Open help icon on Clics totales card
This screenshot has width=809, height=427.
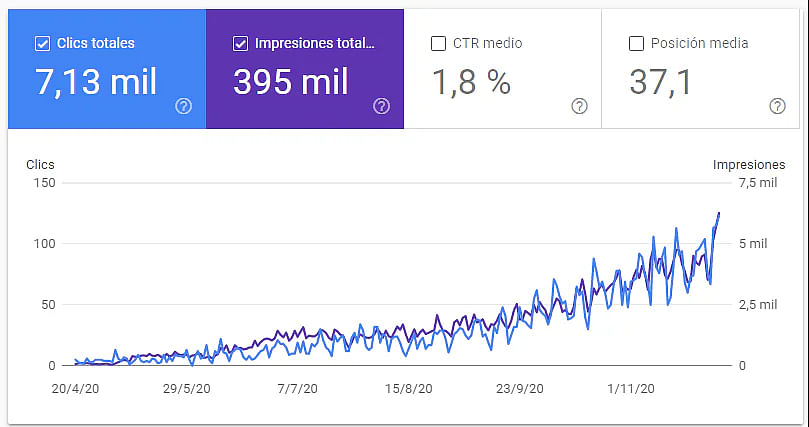tap(183, 107)
